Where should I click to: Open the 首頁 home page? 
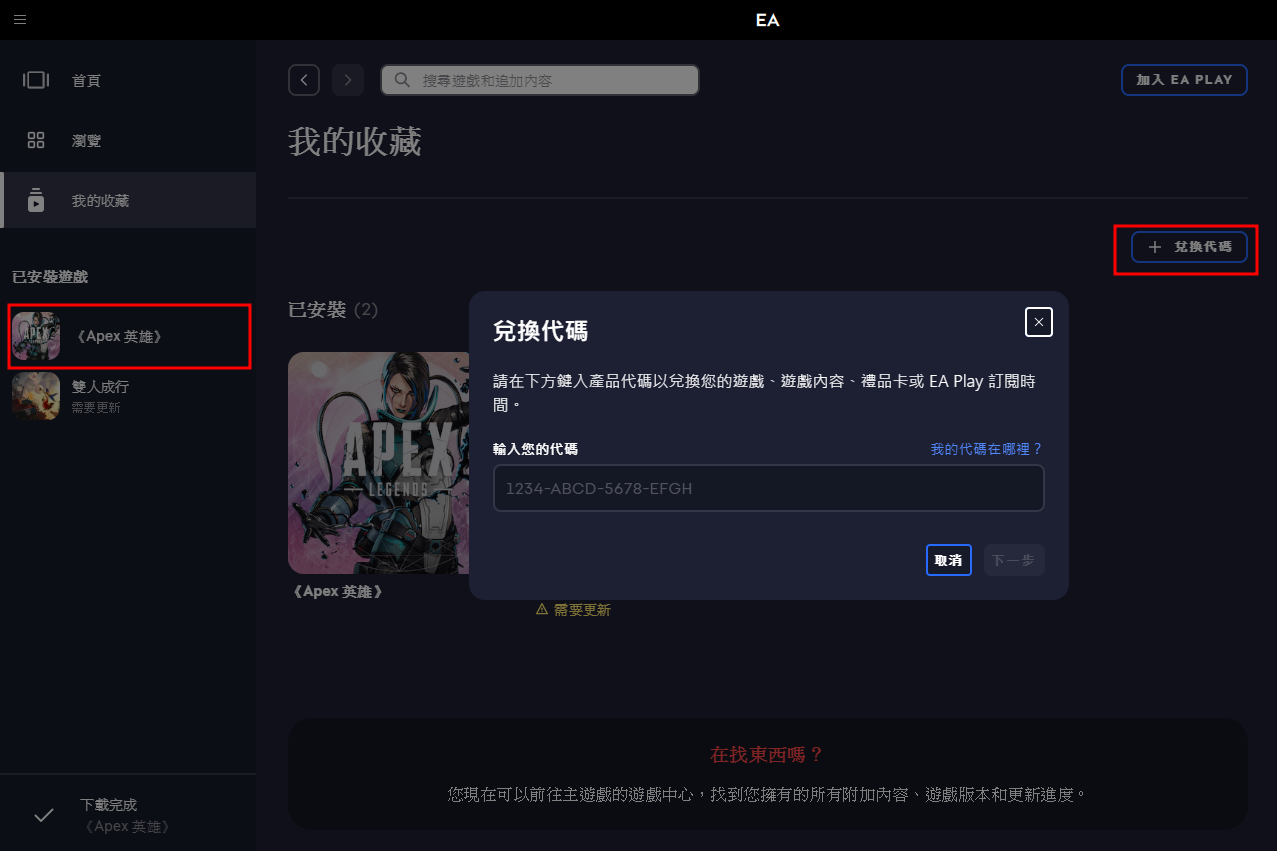pos(128,80)
